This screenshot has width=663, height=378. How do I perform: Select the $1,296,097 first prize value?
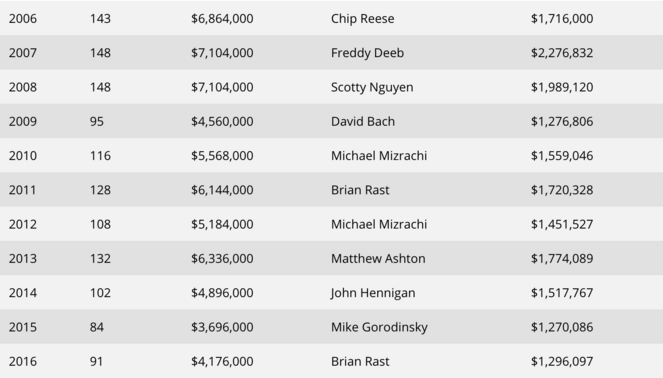tap(562, 361)
